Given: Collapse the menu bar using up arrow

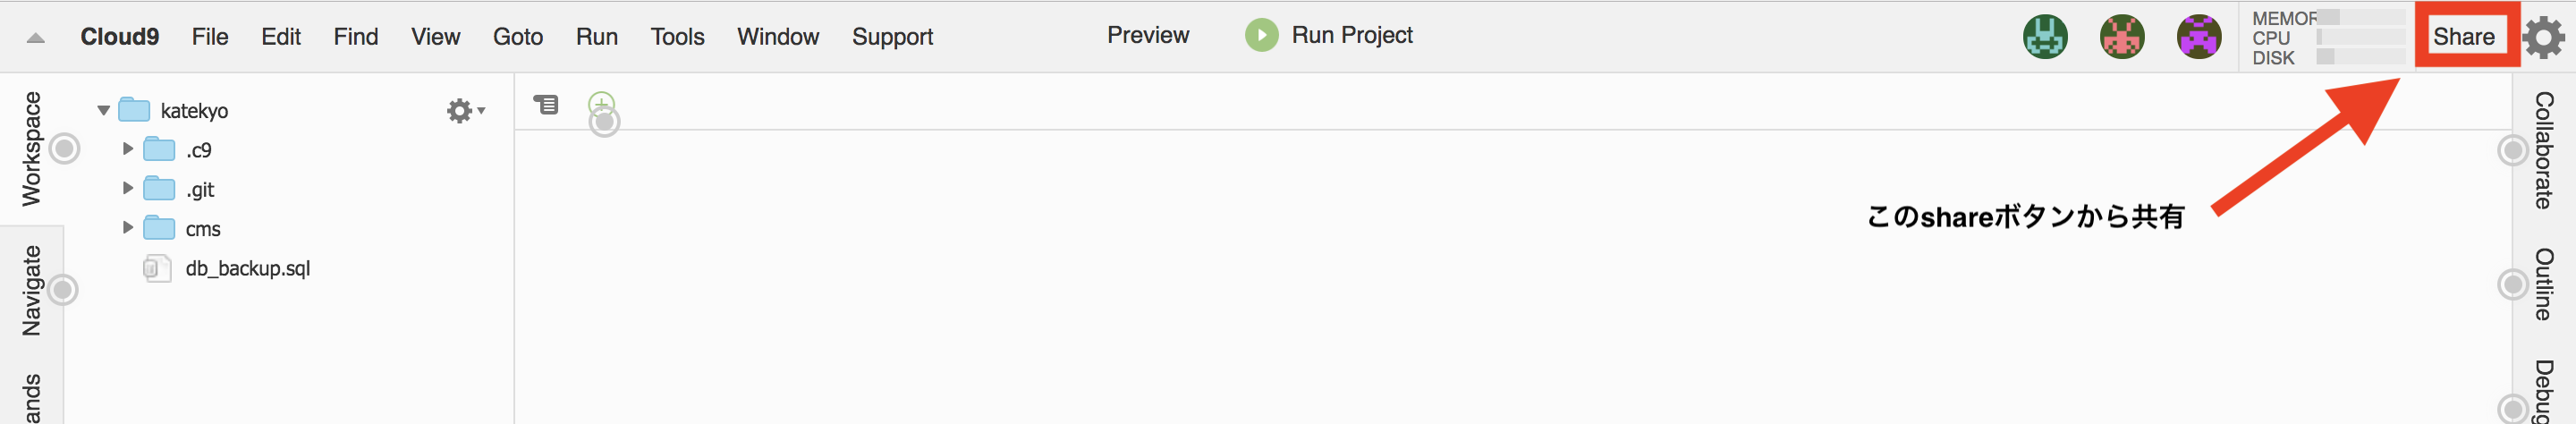Looking at the screenshot, I should click(36, 38).
